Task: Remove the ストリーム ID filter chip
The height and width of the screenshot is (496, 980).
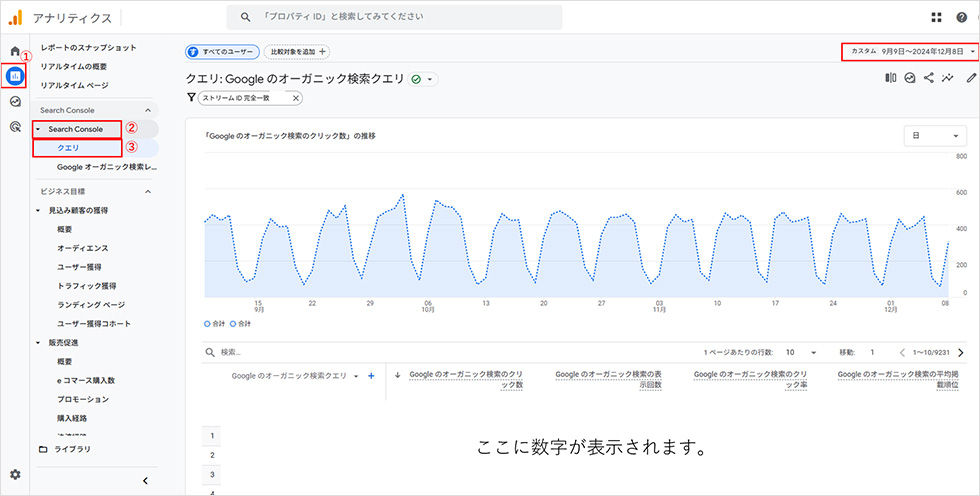Action: coord(296,98)
